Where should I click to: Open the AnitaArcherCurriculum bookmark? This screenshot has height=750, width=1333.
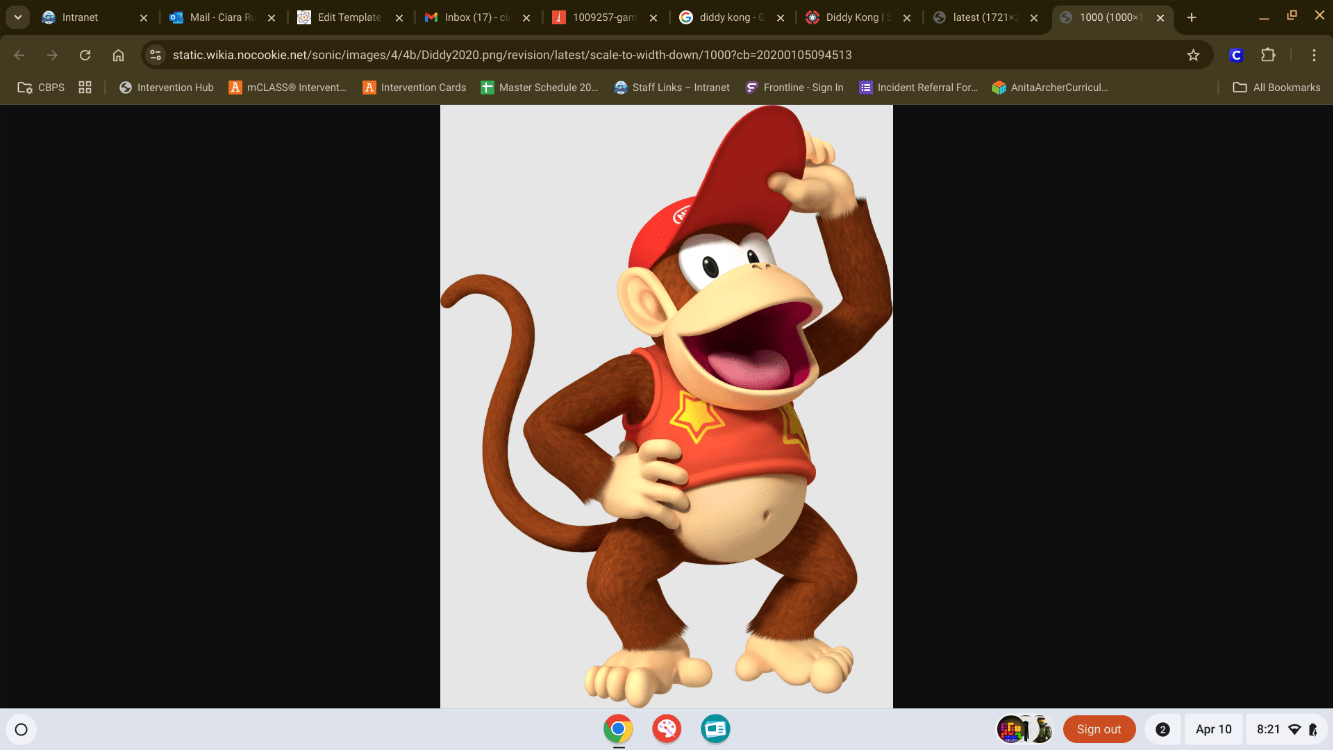tap(1050, 87)
